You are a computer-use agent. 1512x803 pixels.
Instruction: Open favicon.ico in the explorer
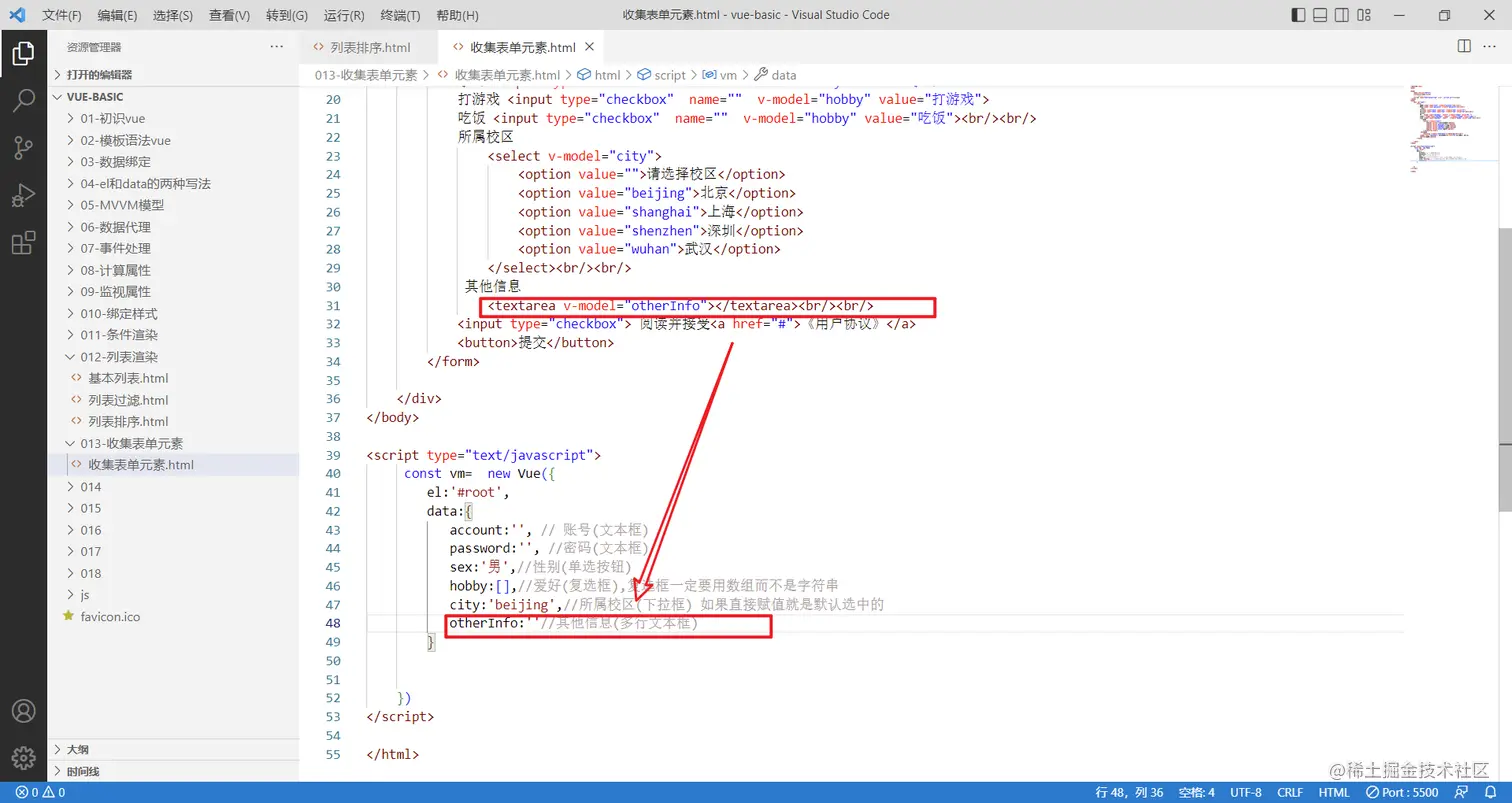(x=110, y=617)
